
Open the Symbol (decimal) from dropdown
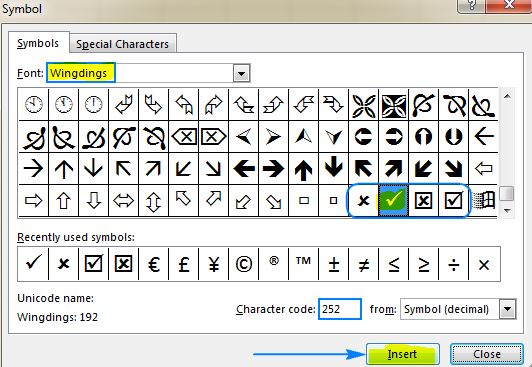507,309
